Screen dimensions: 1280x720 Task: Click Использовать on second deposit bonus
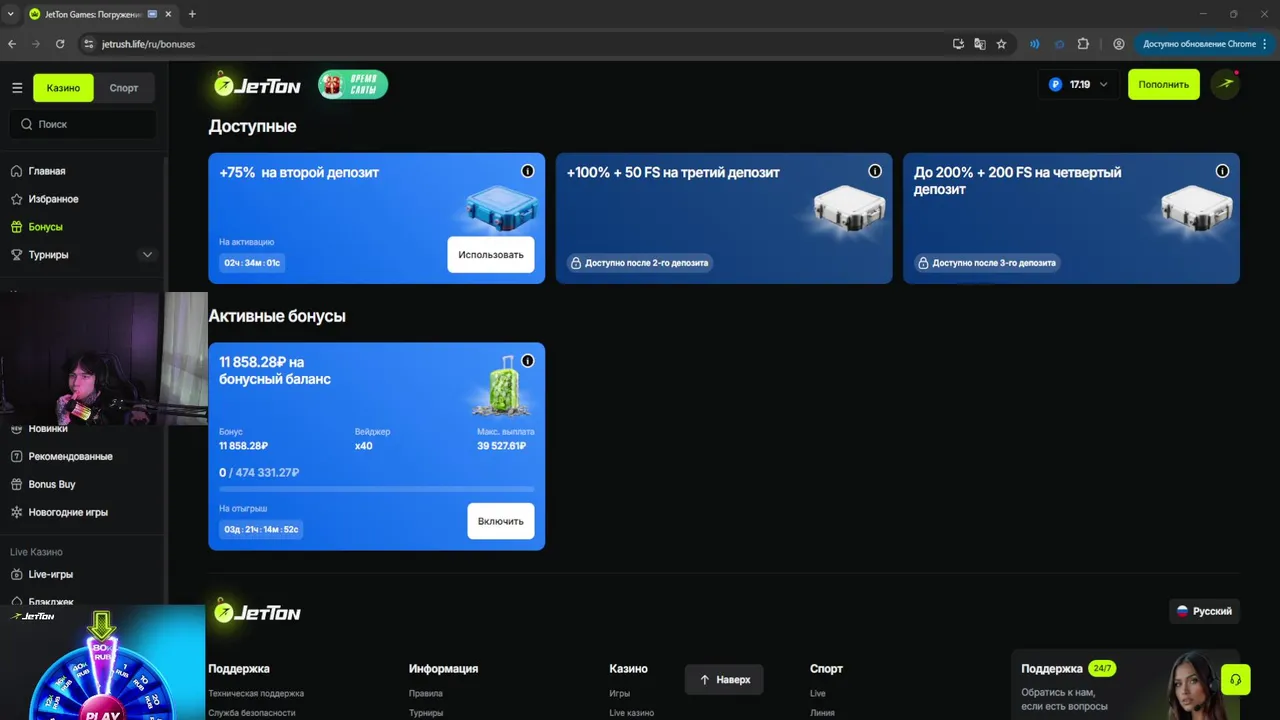point(491,254)
